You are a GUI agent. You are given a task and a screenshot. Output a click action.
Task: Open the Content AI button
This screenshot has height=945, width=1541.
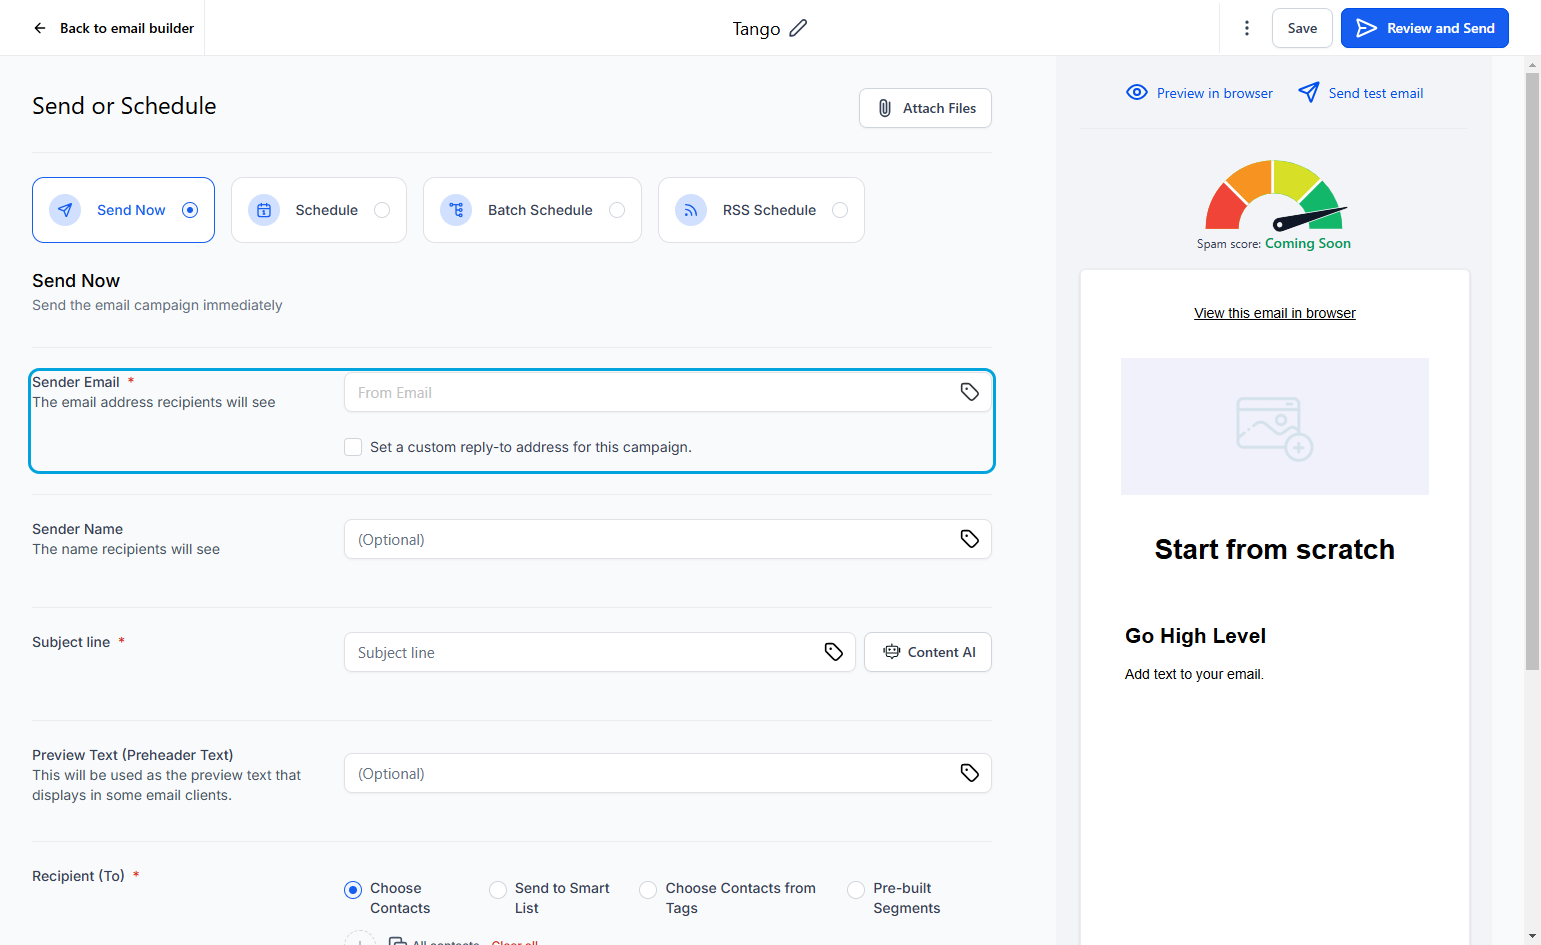(927, 652)
